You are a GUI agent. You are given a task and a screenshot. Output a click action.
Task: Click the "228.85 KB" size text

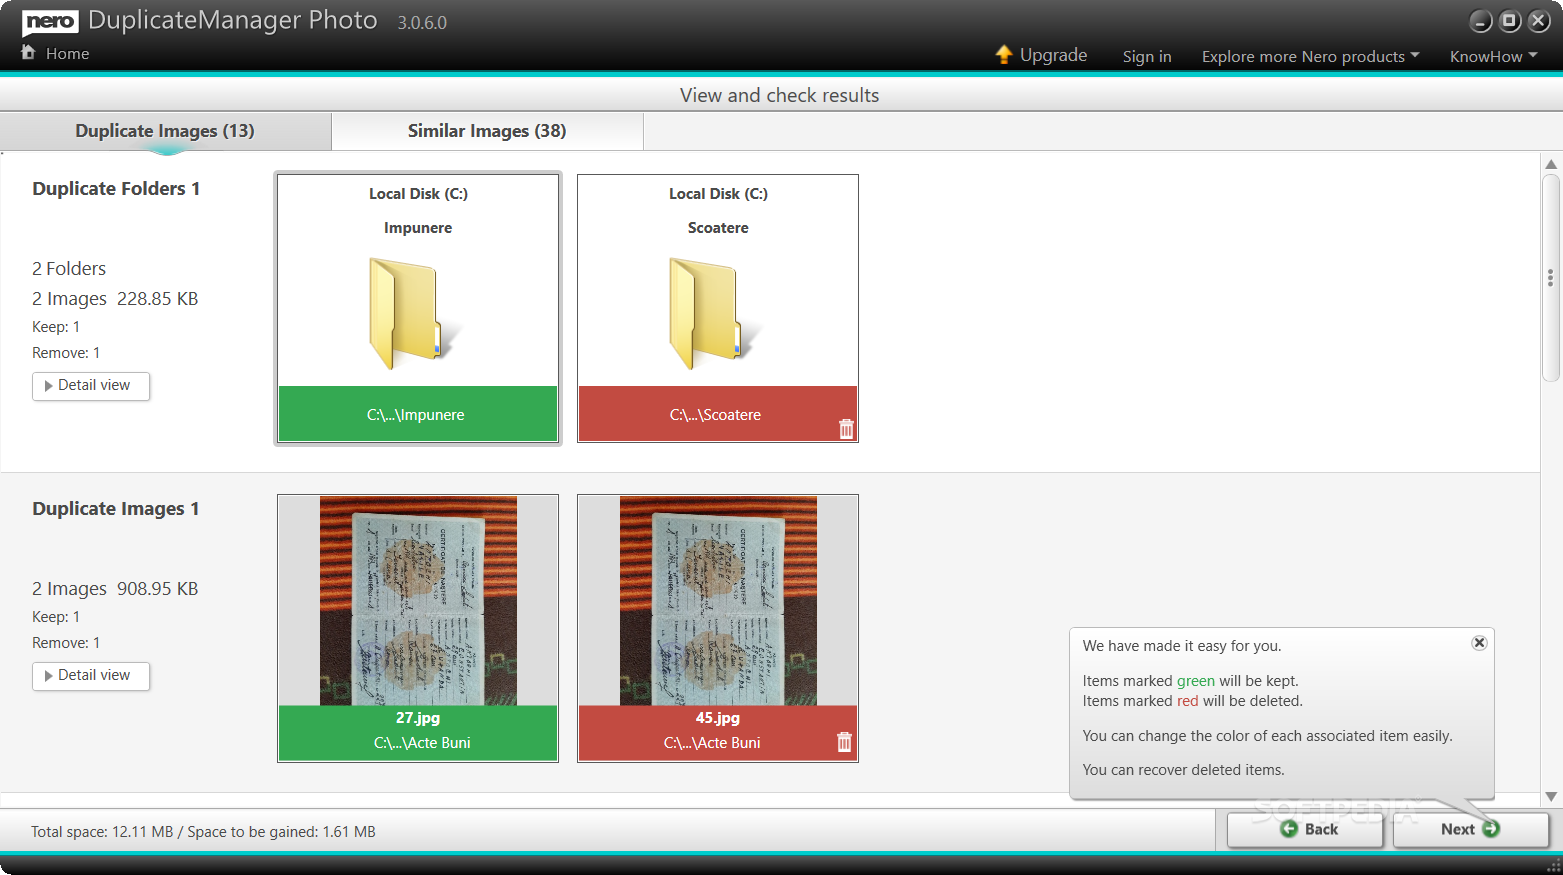pyautogui.click(x=158, y=299)
